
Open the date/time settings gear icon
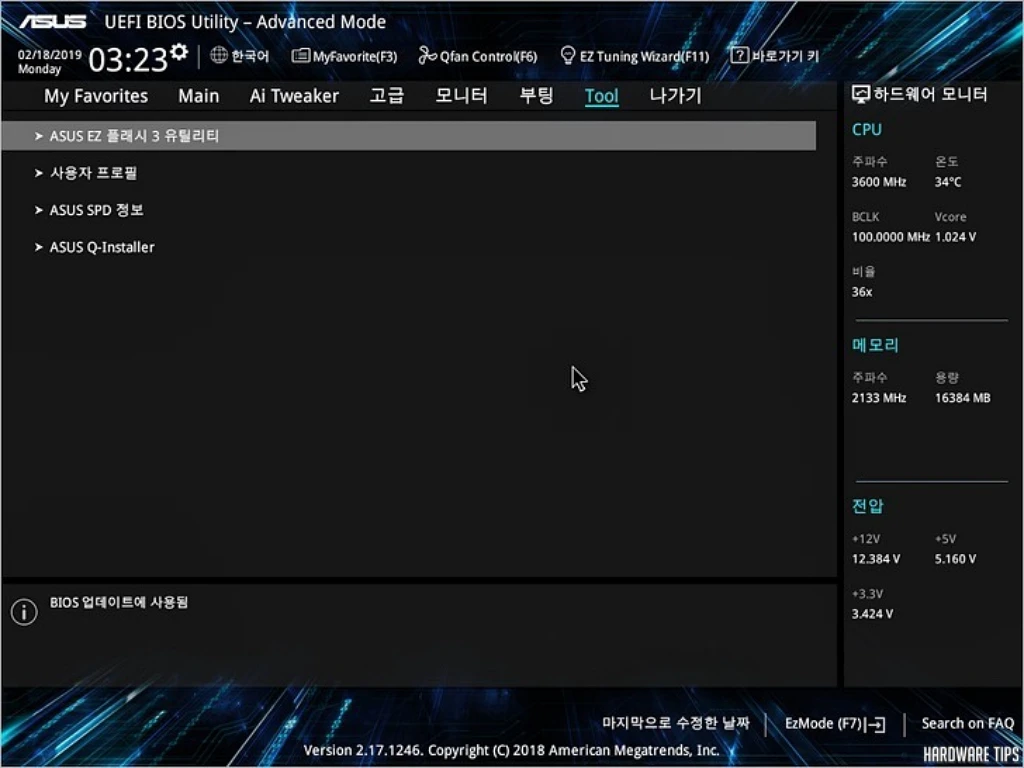pyautogui.click(x=179, y=52)
